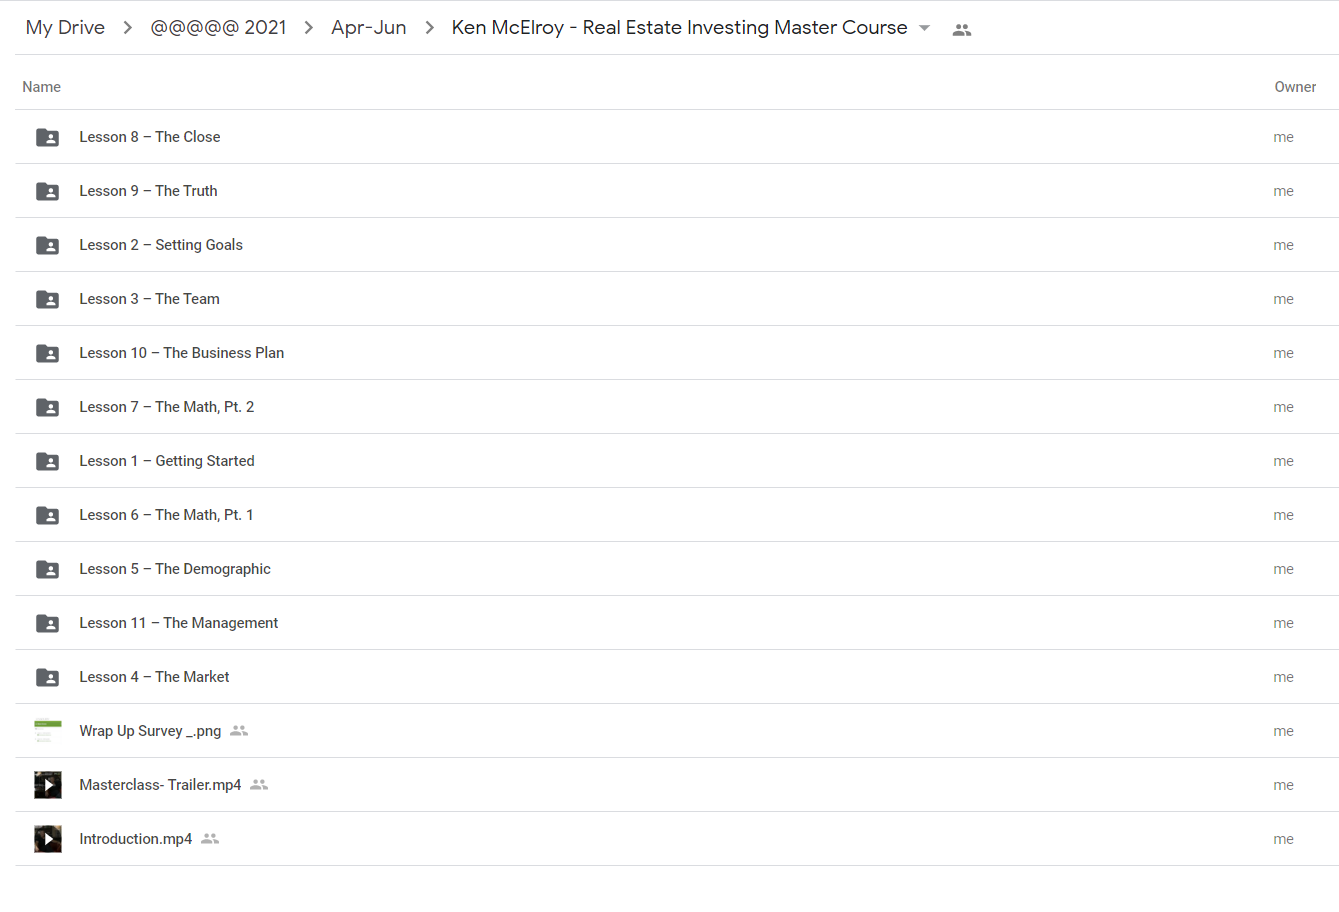
Task: Select the Introduction.mp4 file name
Action: click(136, 839)
